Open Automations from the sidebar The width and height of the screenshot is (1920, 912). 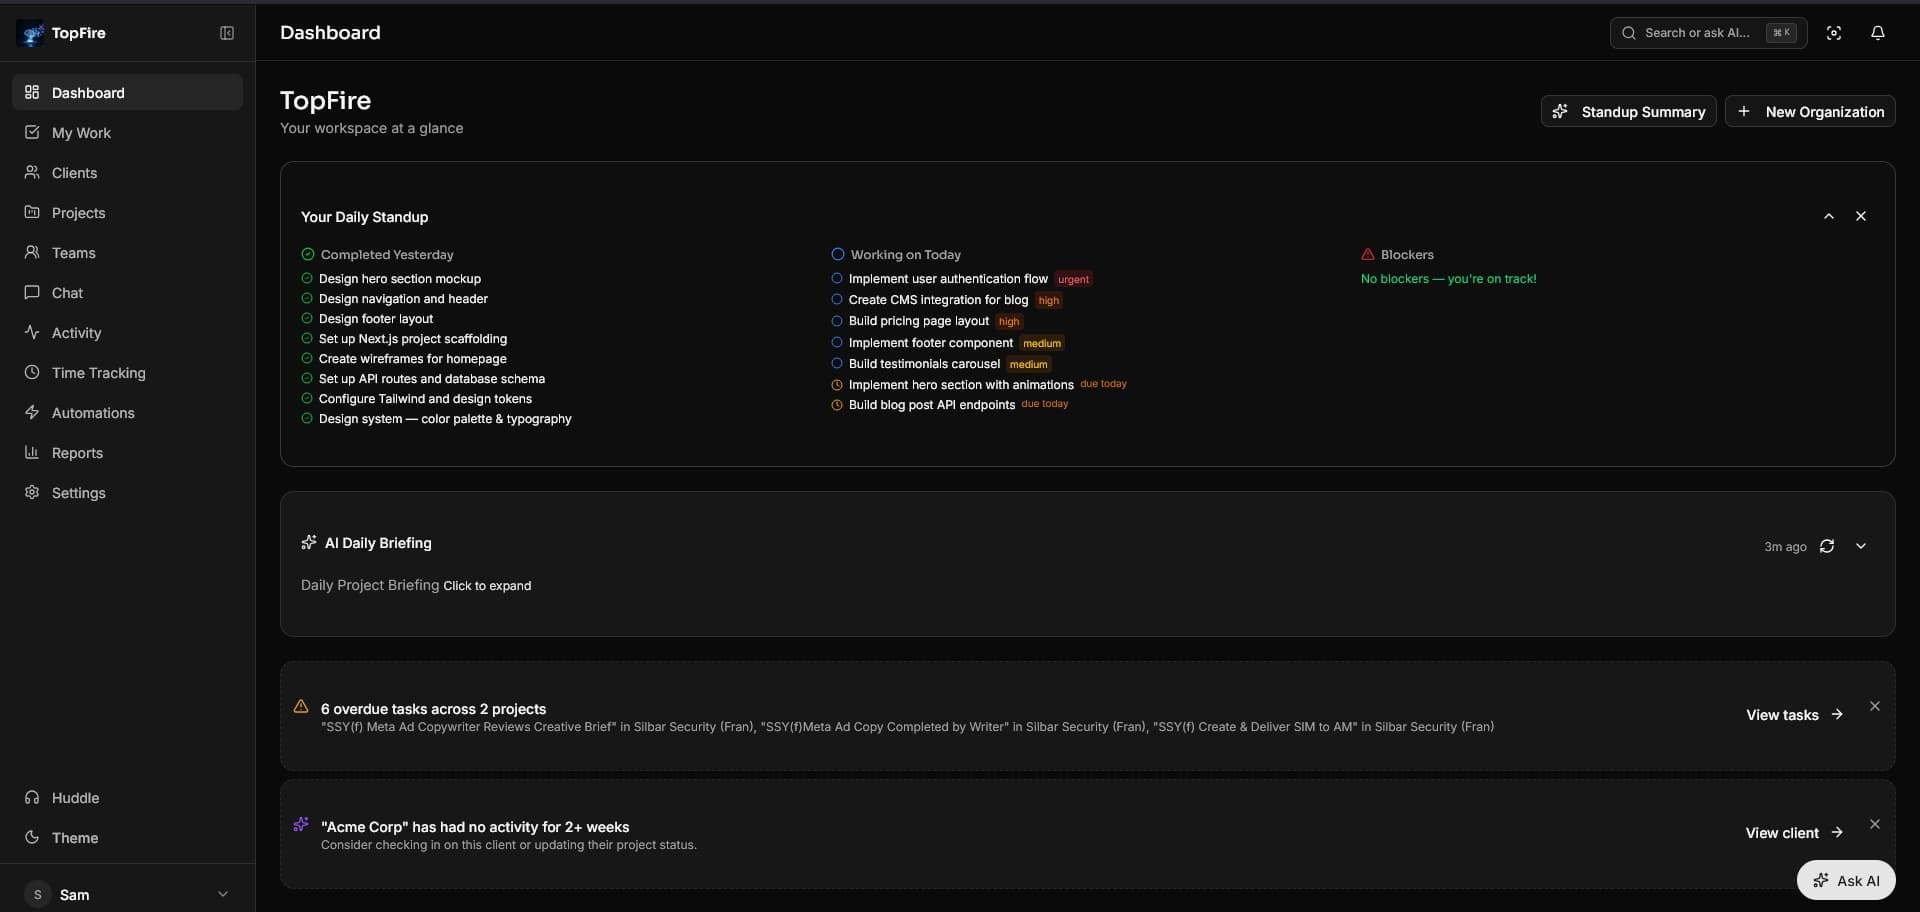(93, 413)
